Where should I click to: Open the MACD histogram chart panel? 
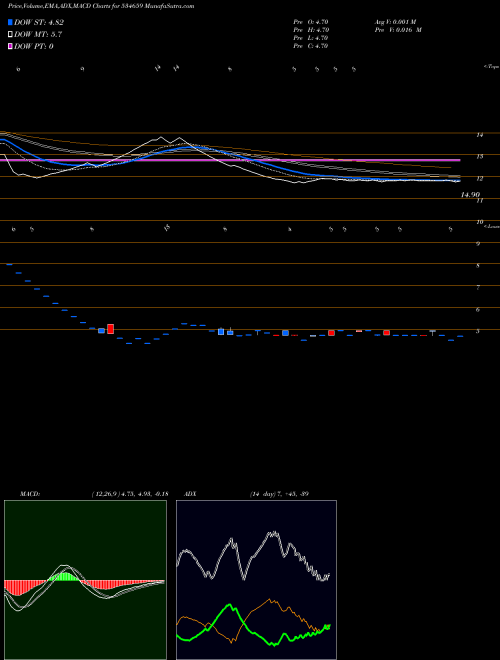85,580
